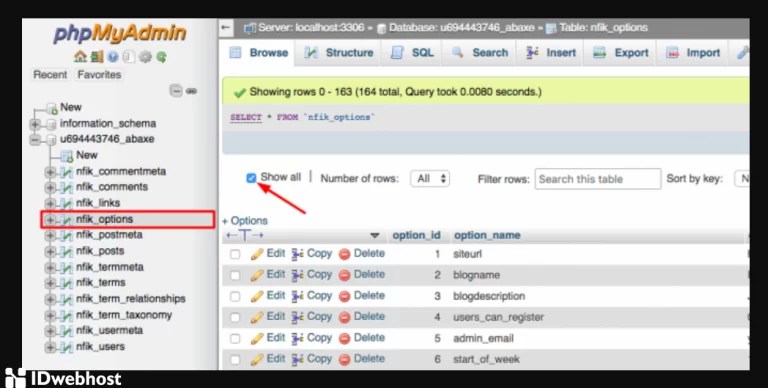Click the nfik_terms table icon
This screenshot has height=388, width=768.
coord(67,283)
